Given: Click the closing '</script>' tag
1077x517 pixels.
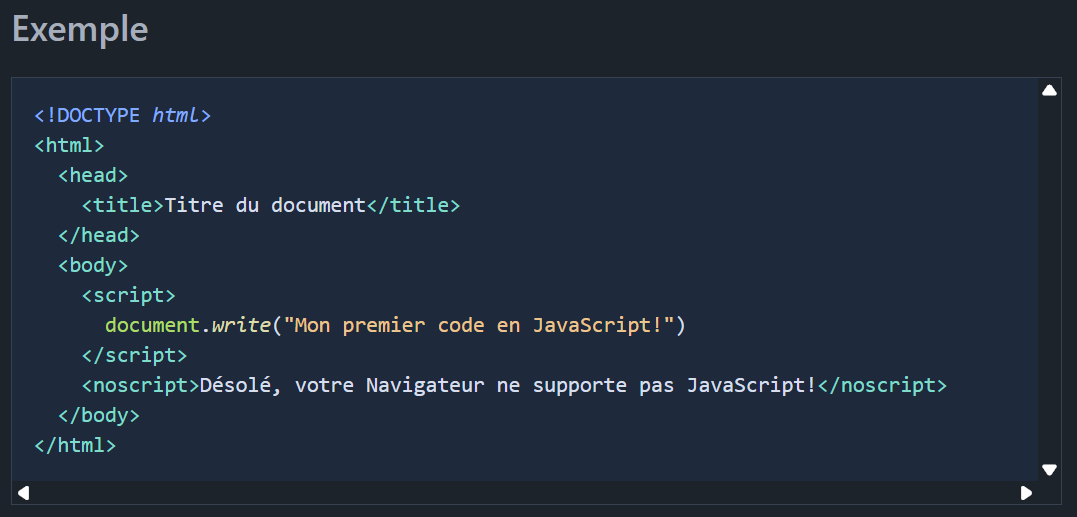Looking at the screenshot, I should tap(135, 356).
